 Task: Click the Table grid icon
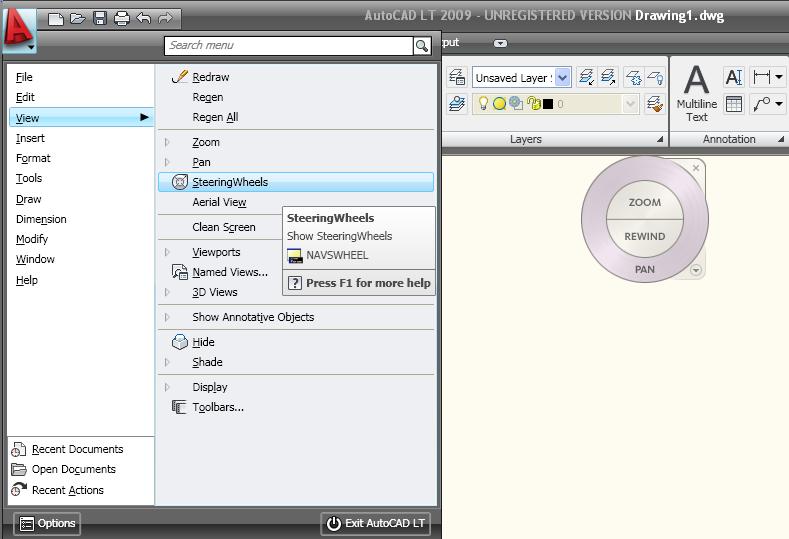coord(734,104)
